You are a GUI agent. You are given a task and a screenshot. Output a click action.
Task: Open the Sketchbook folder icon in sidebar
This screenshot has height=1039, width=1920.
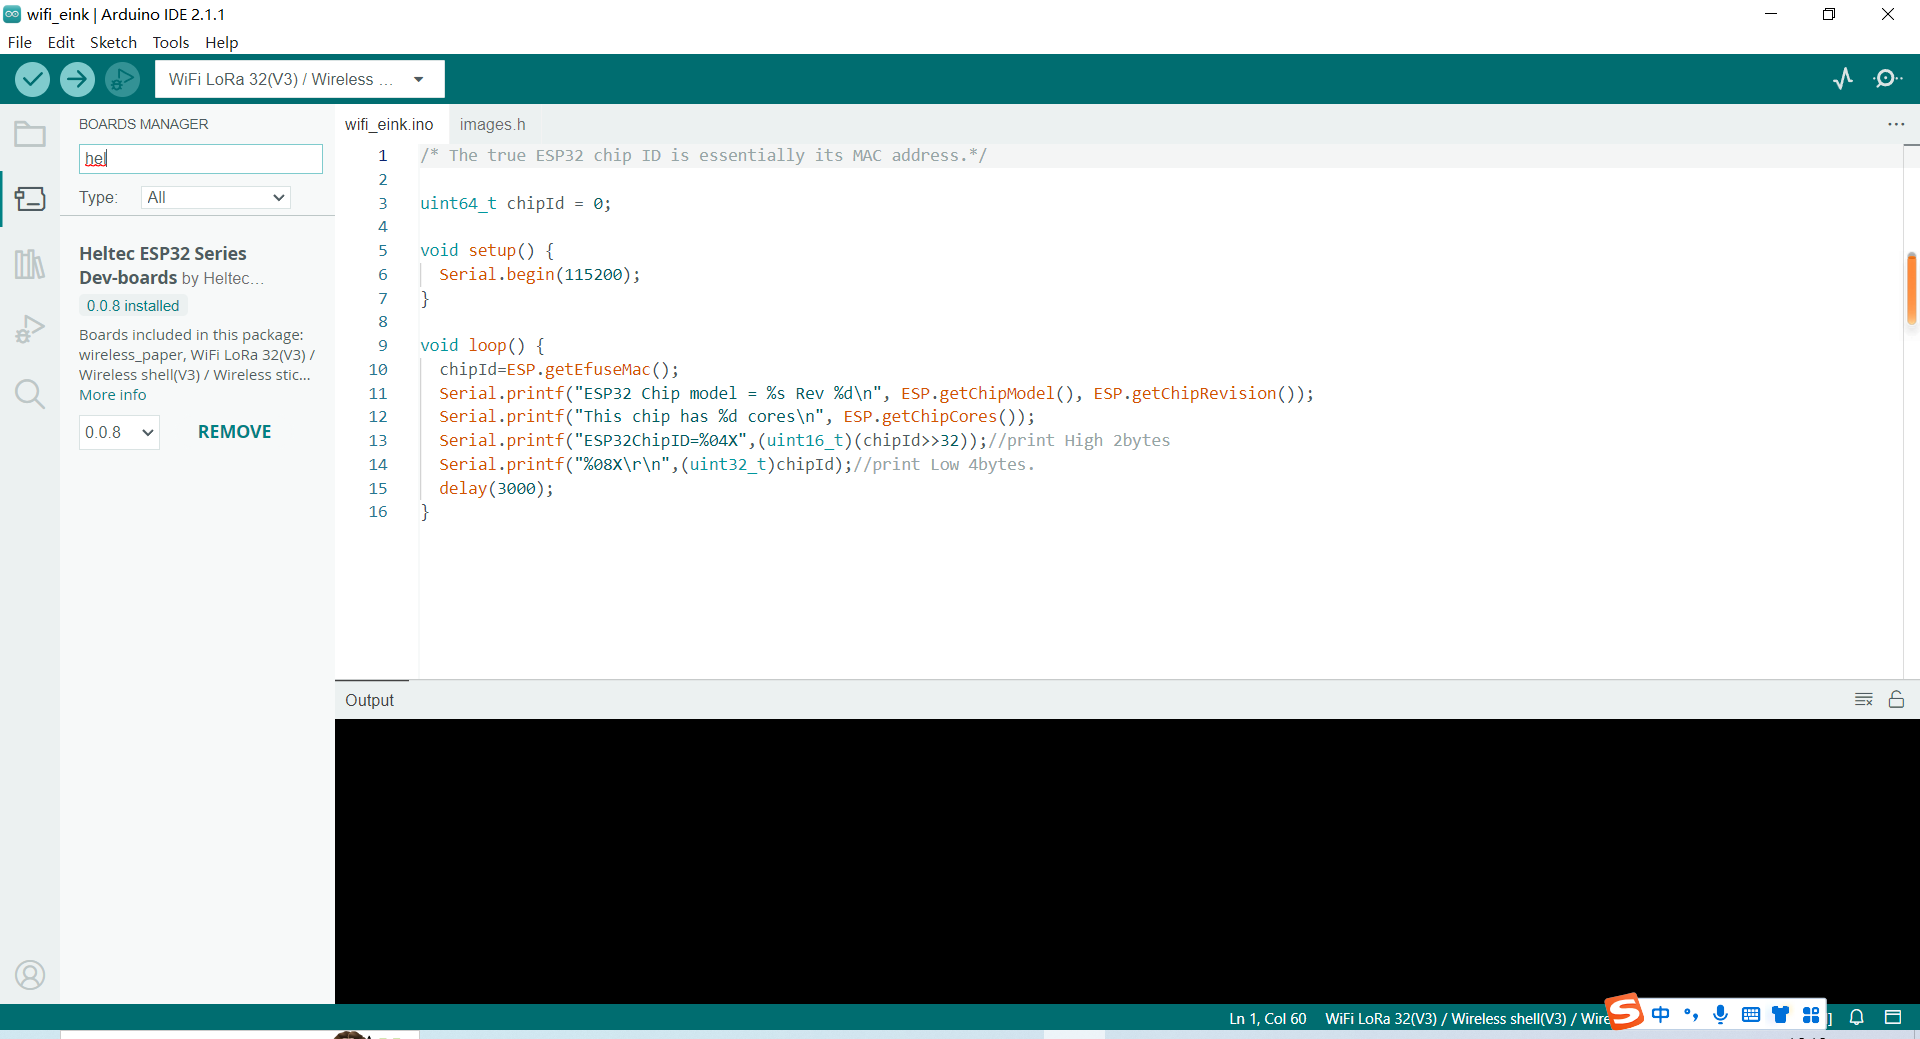point(30,134)
